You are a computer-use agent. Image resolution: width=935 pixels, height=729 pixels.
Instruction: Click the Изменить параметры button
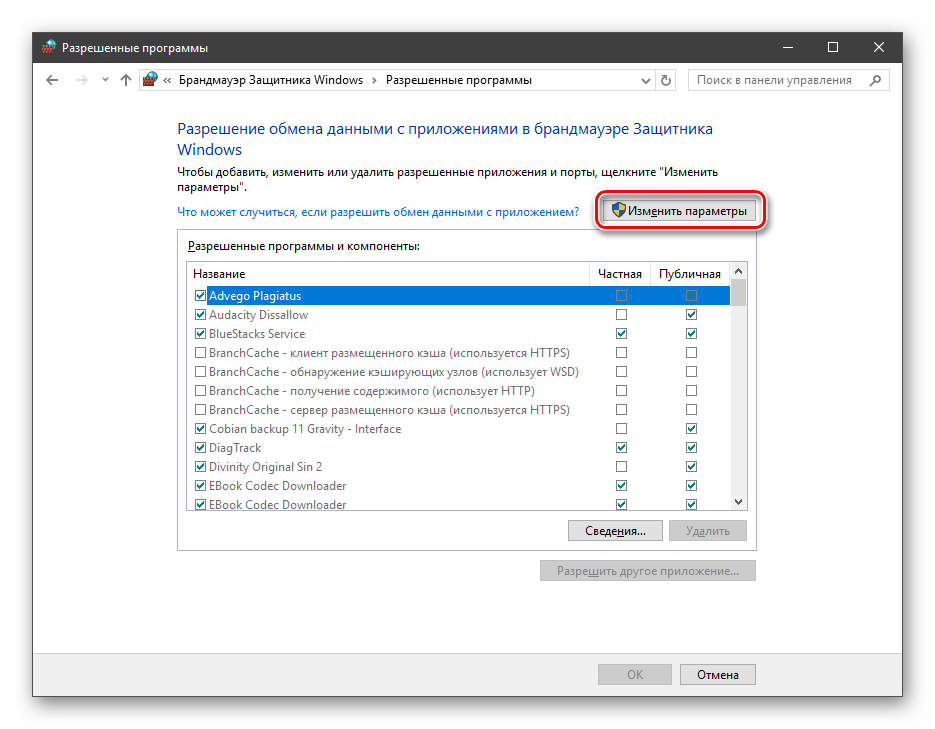click(679, 211)
